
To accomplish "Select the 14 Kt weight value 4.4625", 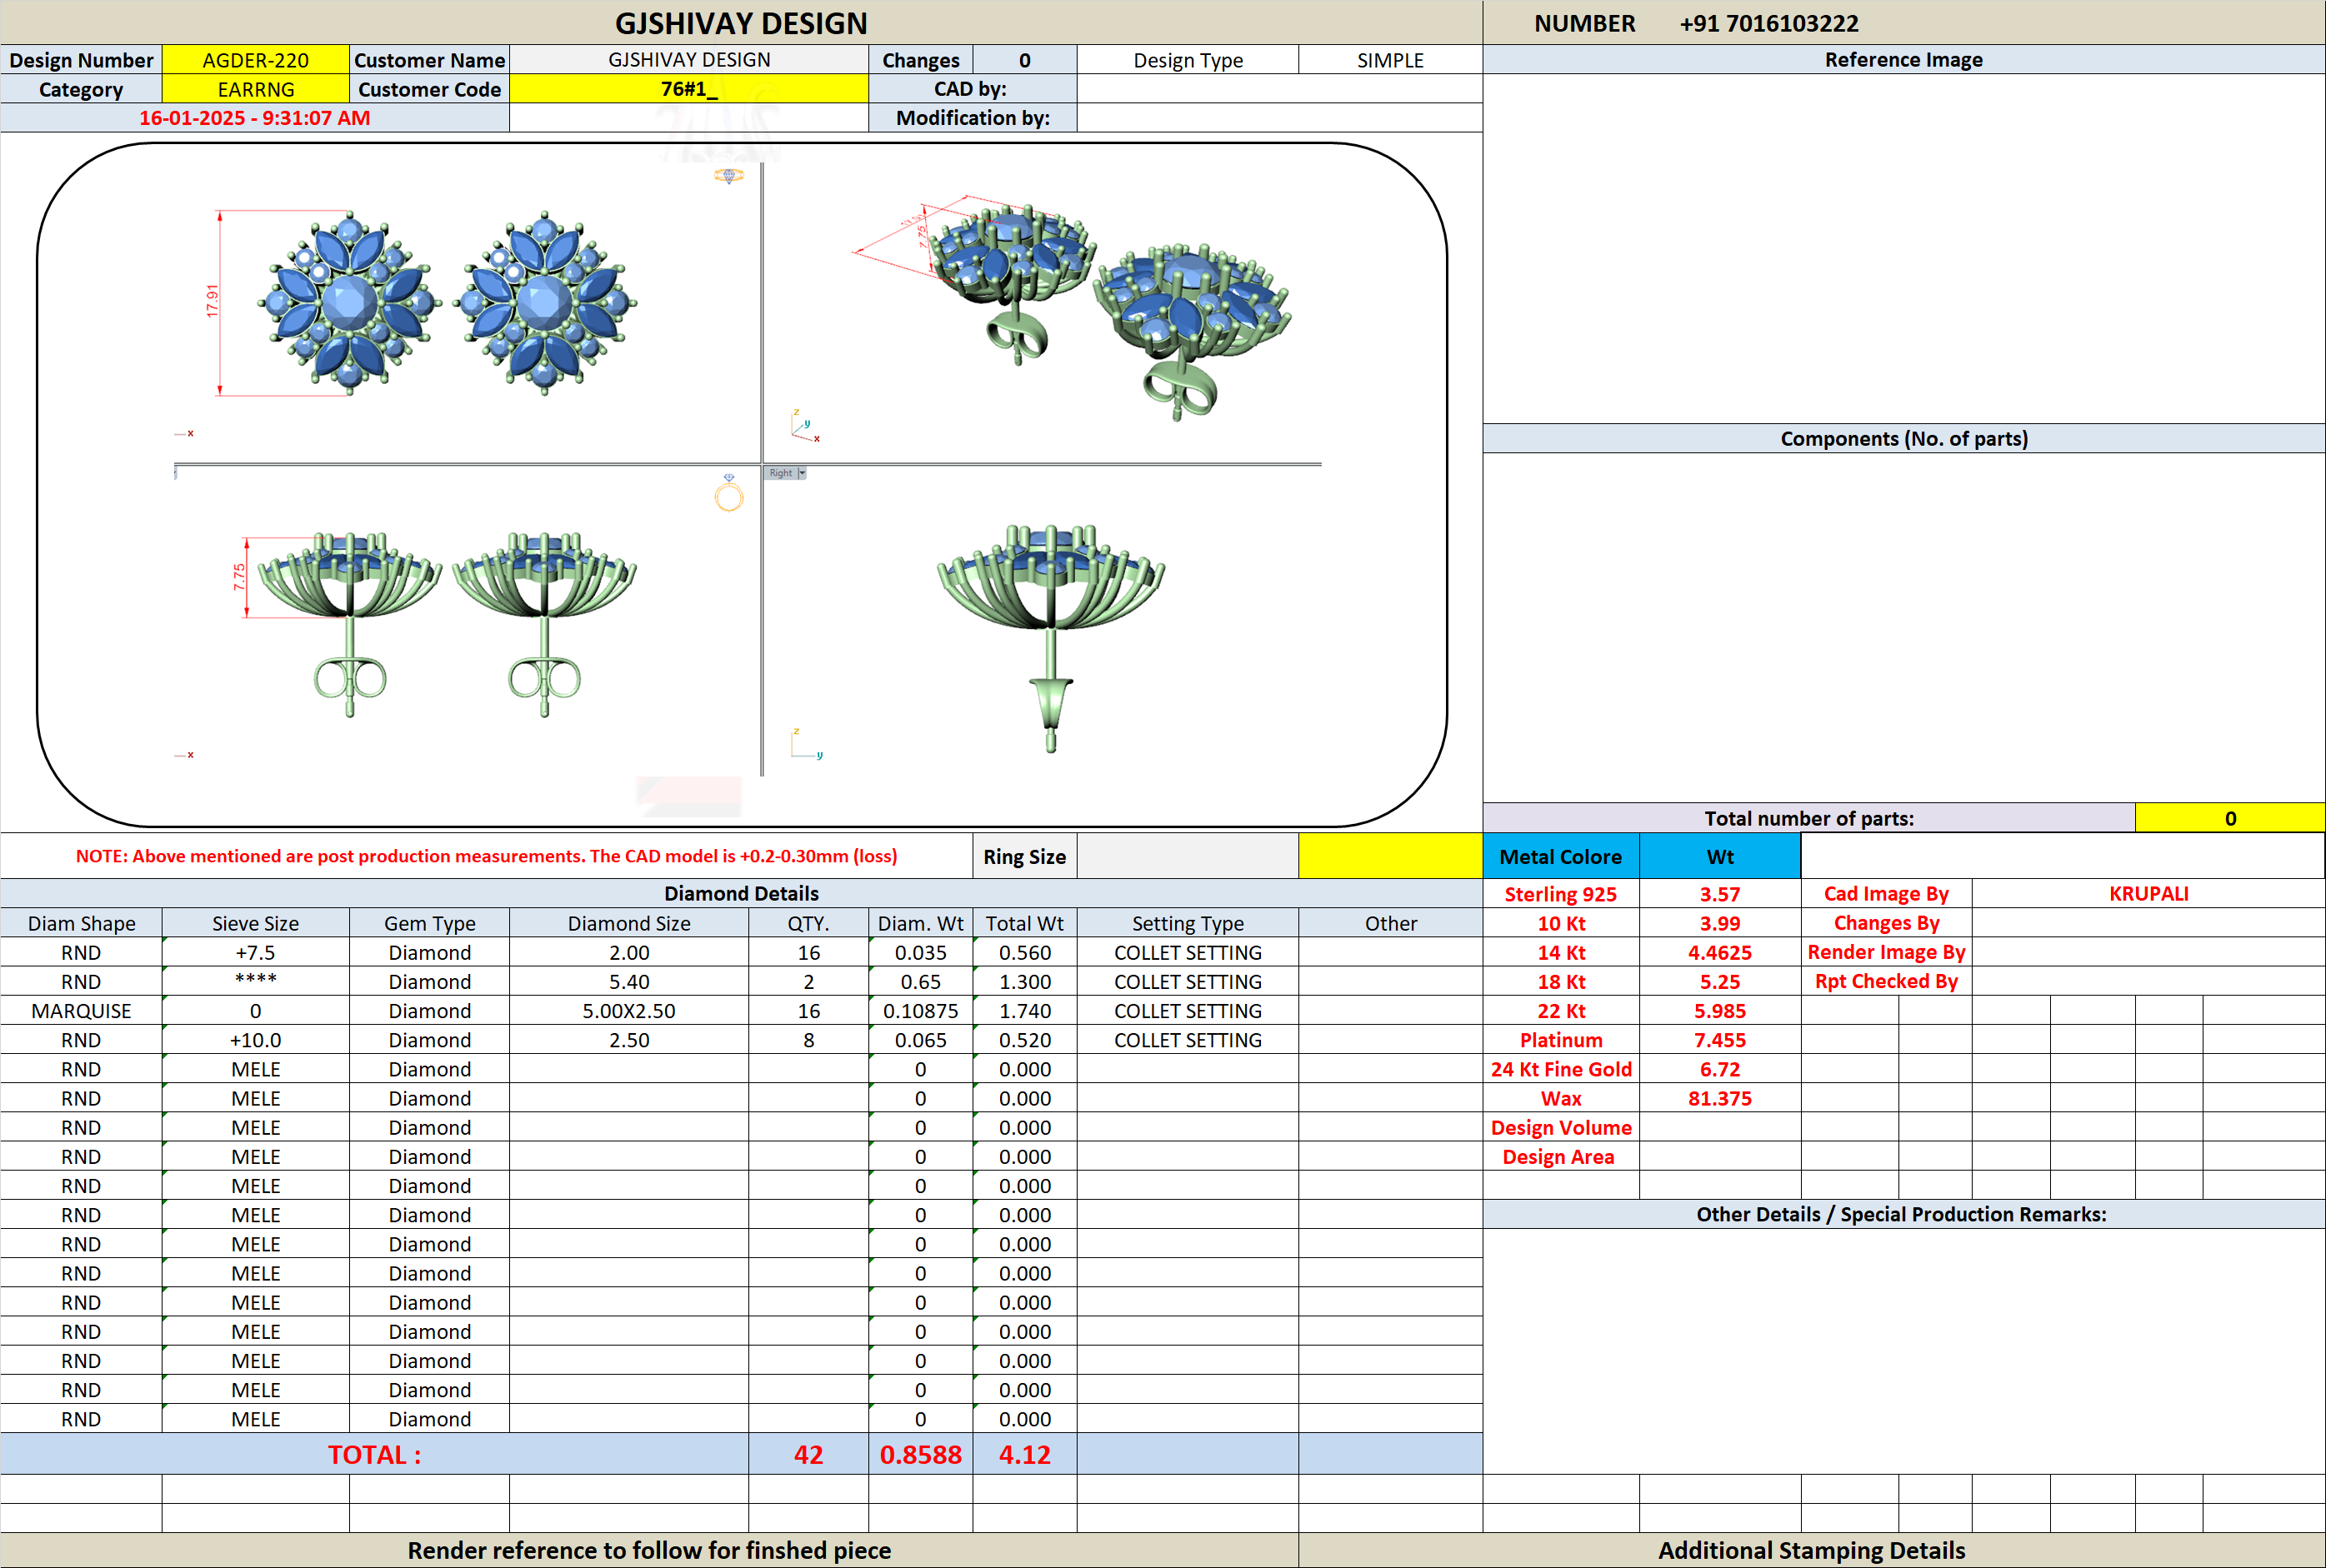I will click(1720, 952).
